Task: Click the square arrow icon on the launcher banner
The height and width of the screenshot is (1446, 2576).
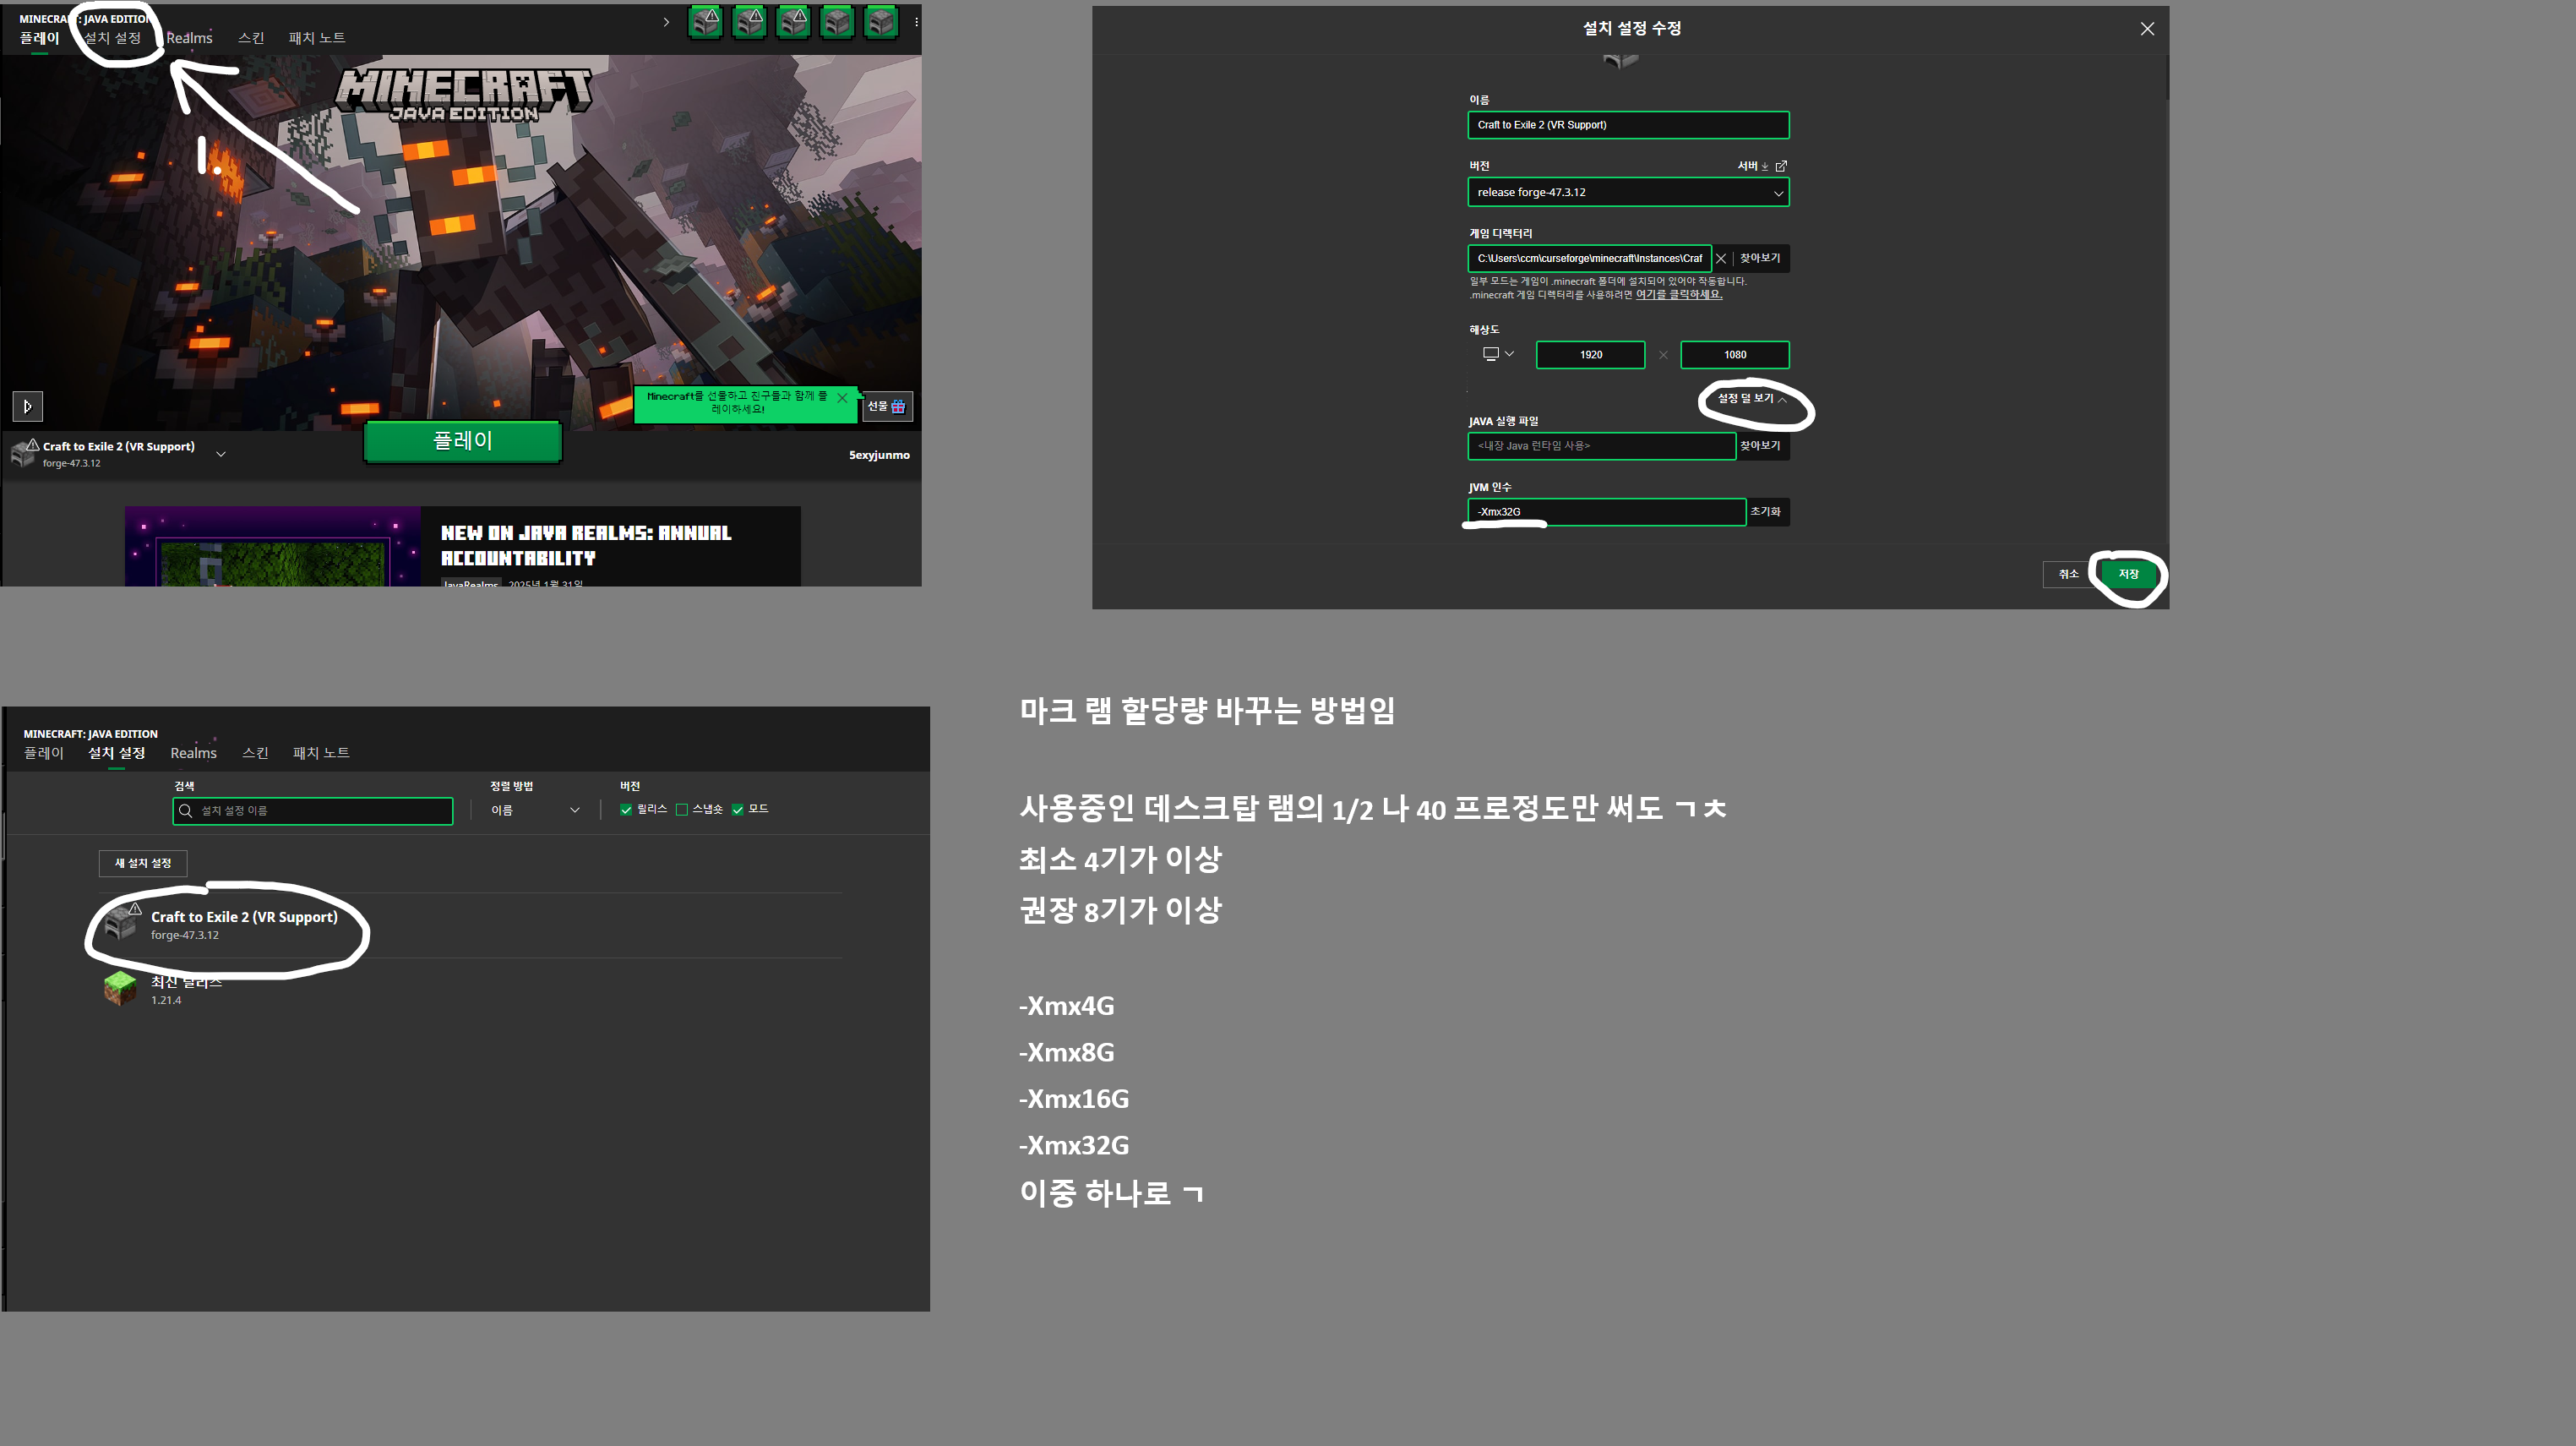Action: (x=28, y=406)
